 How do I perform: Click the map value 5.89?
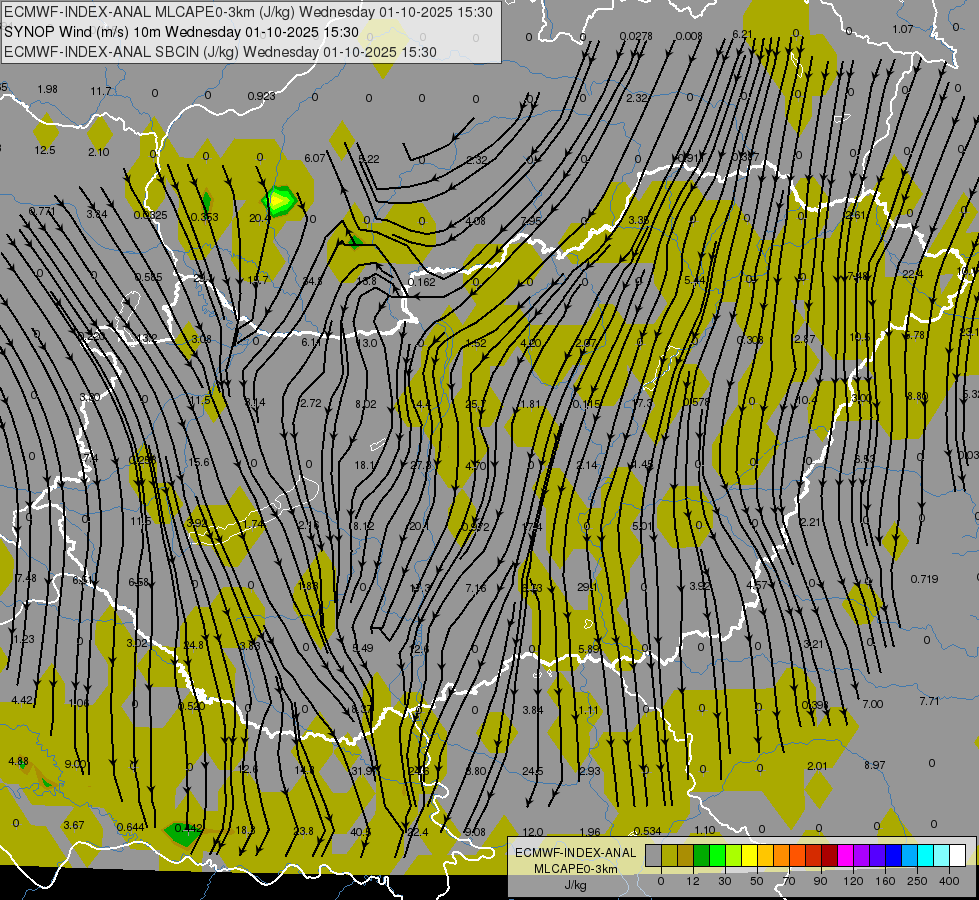(x=589, y=649)
